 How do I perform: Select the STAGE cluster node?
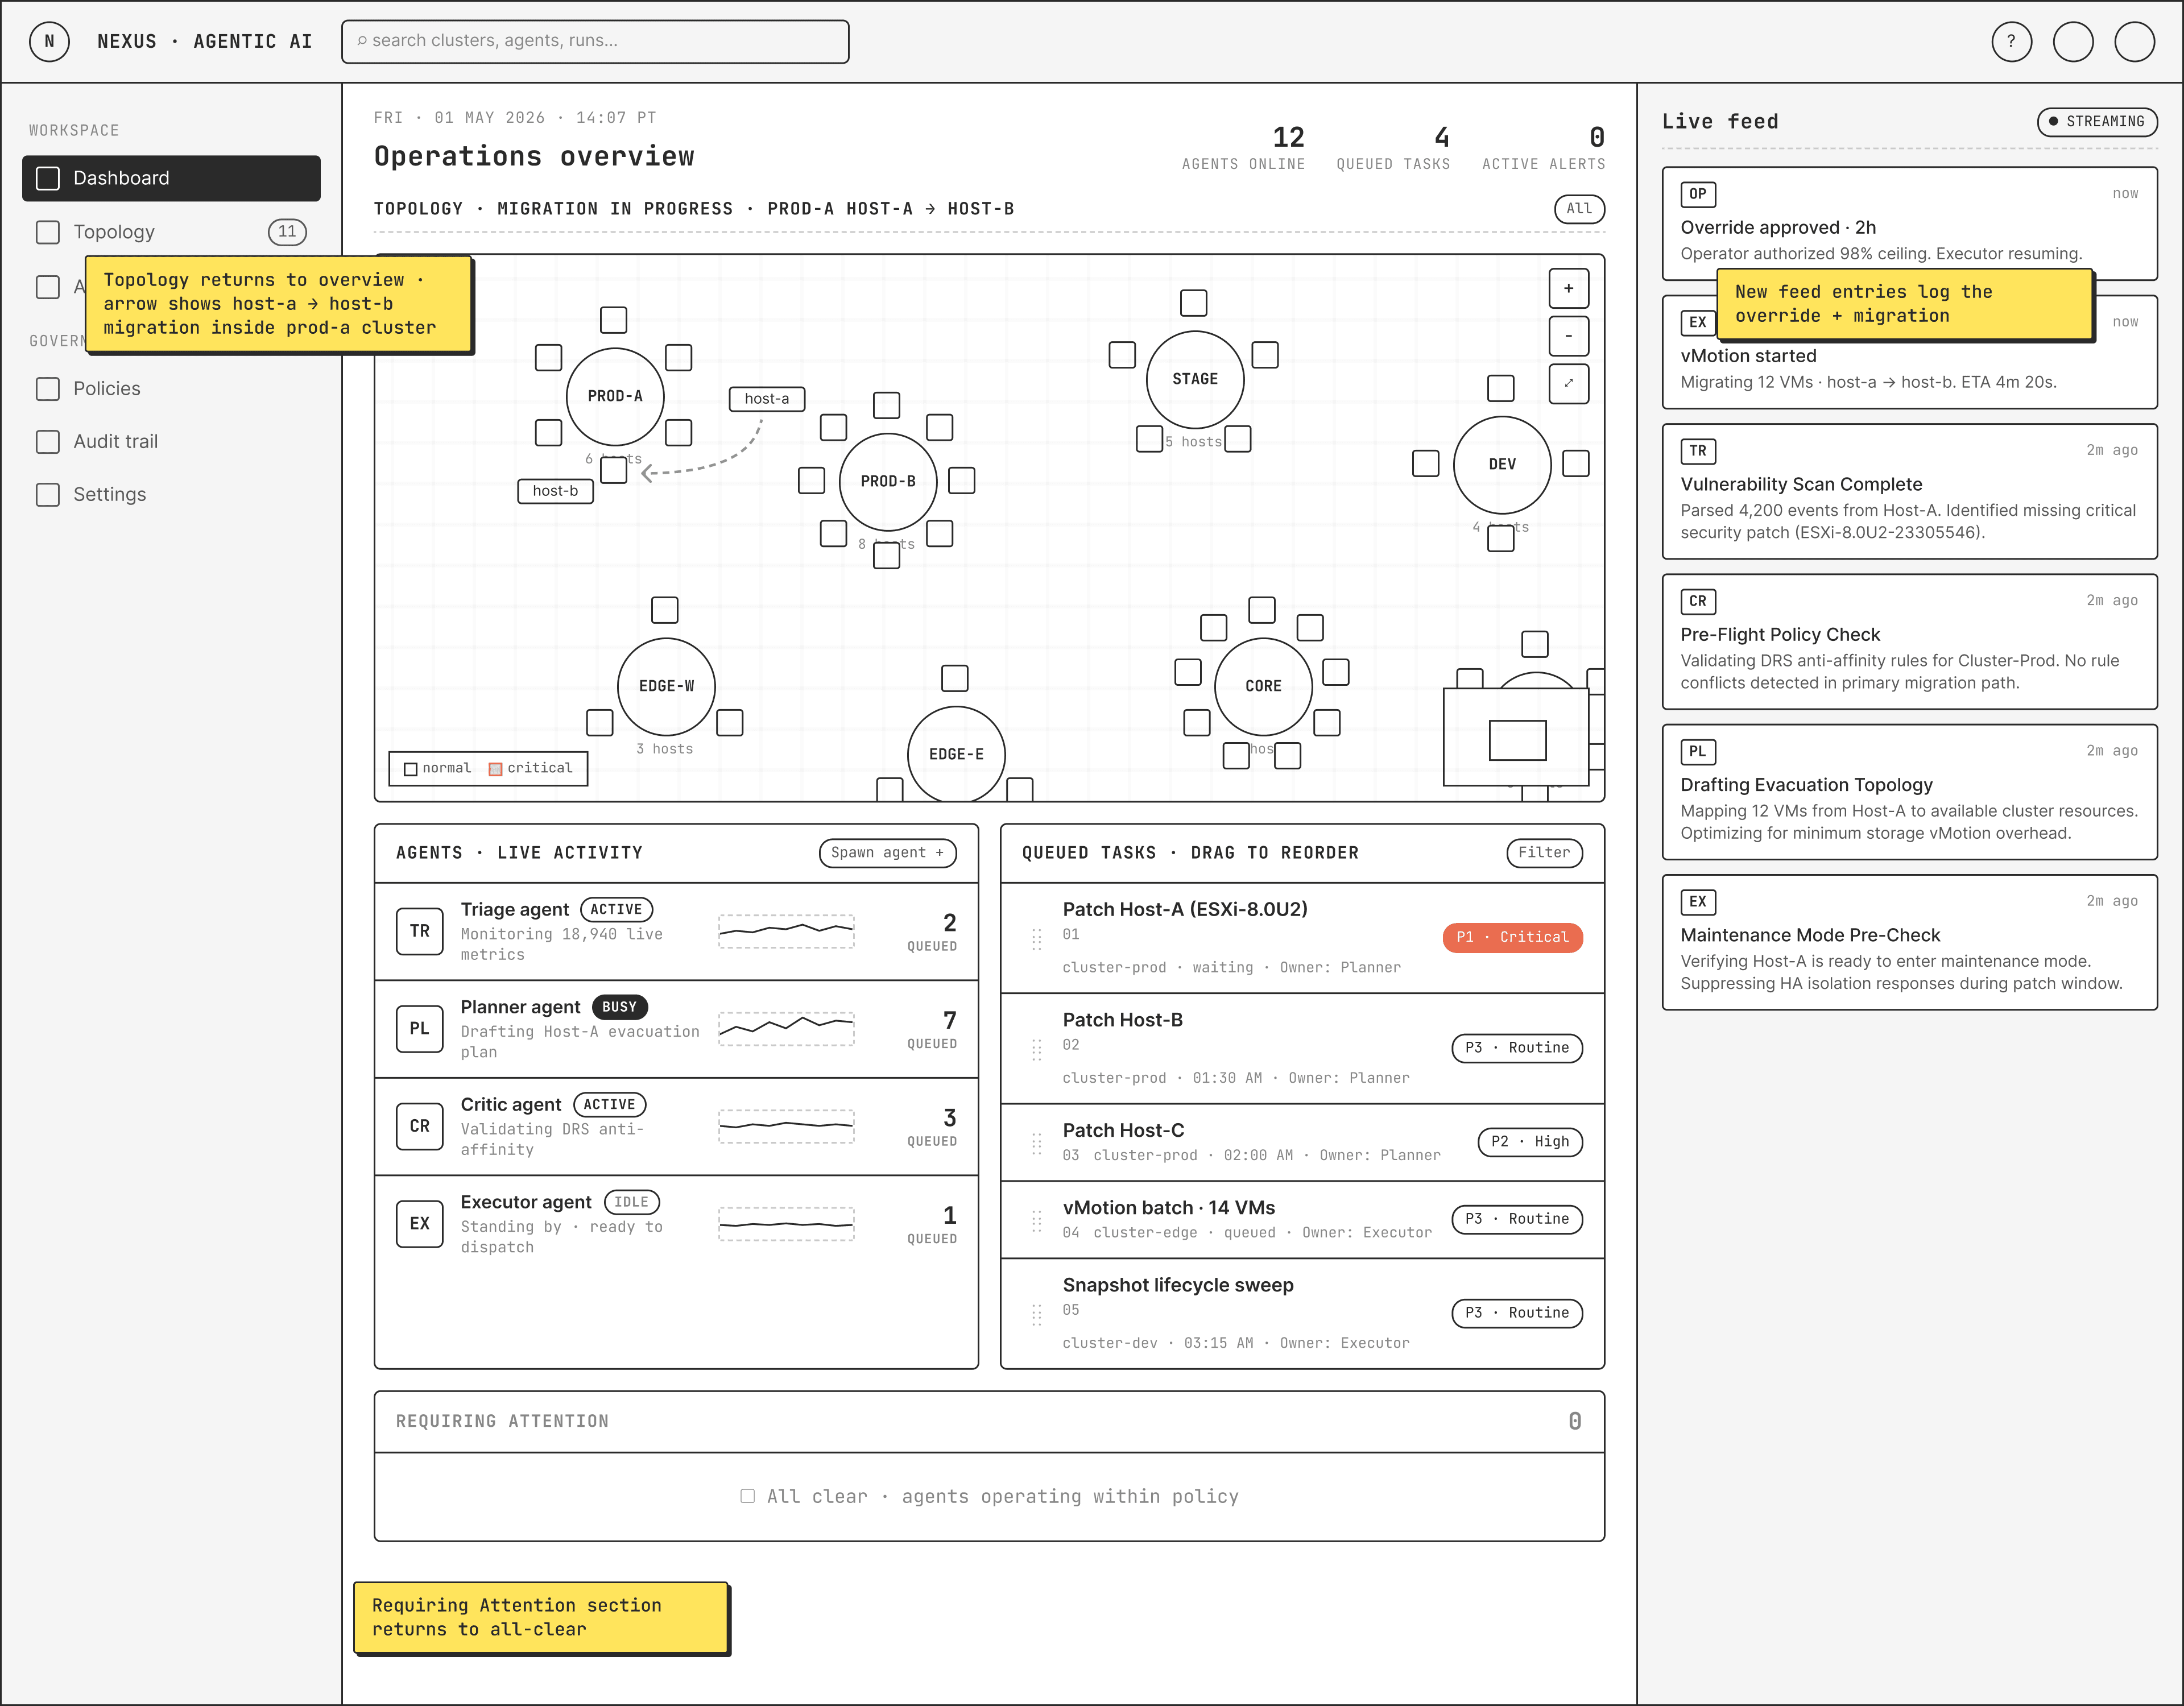pyautogui.click(x=1195, y=379)
